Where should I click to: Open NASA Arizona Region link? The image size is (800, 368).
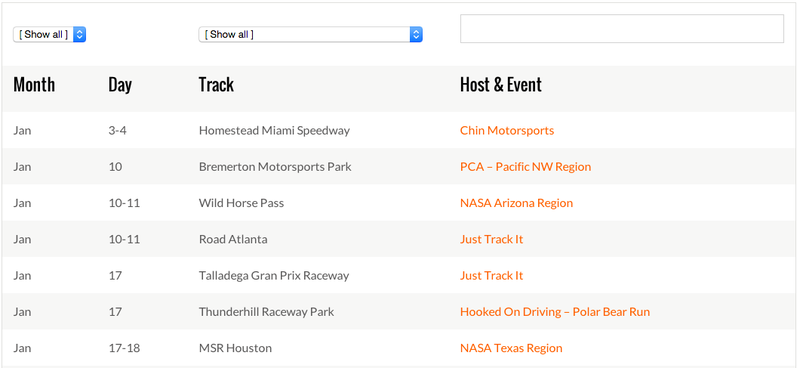pyautogui.click(x=516, y=203)
